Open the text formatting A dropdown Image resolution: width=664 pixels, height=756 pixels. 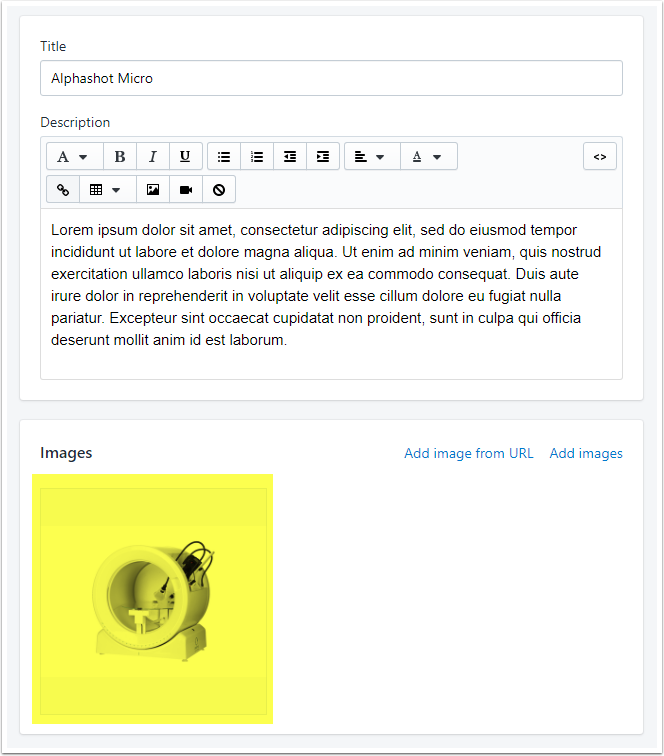point(75,156)
